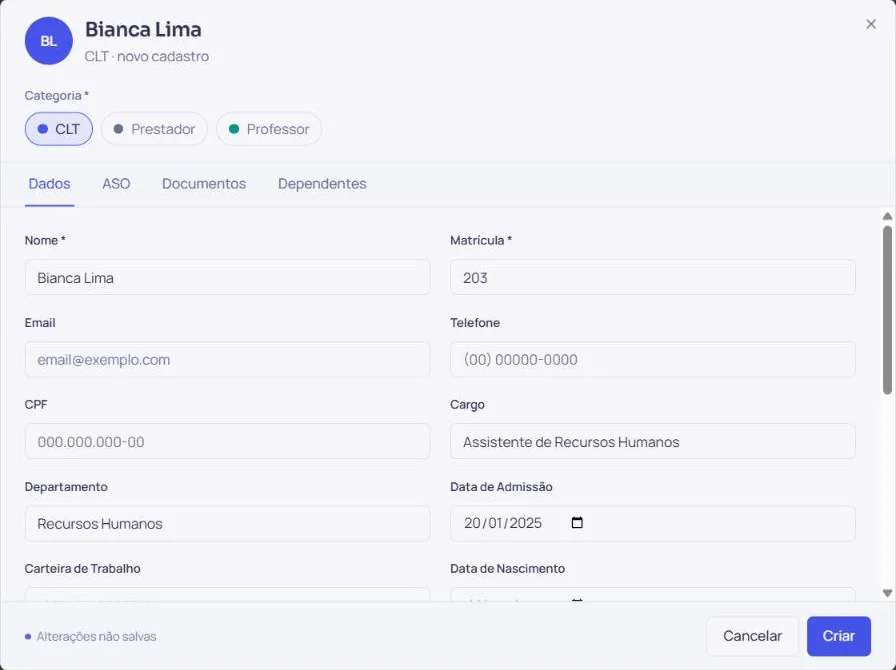Screen dimensions: 896x670
Task: Close the Bianca Lima dialog with X
Action: (x=870, y=24)
